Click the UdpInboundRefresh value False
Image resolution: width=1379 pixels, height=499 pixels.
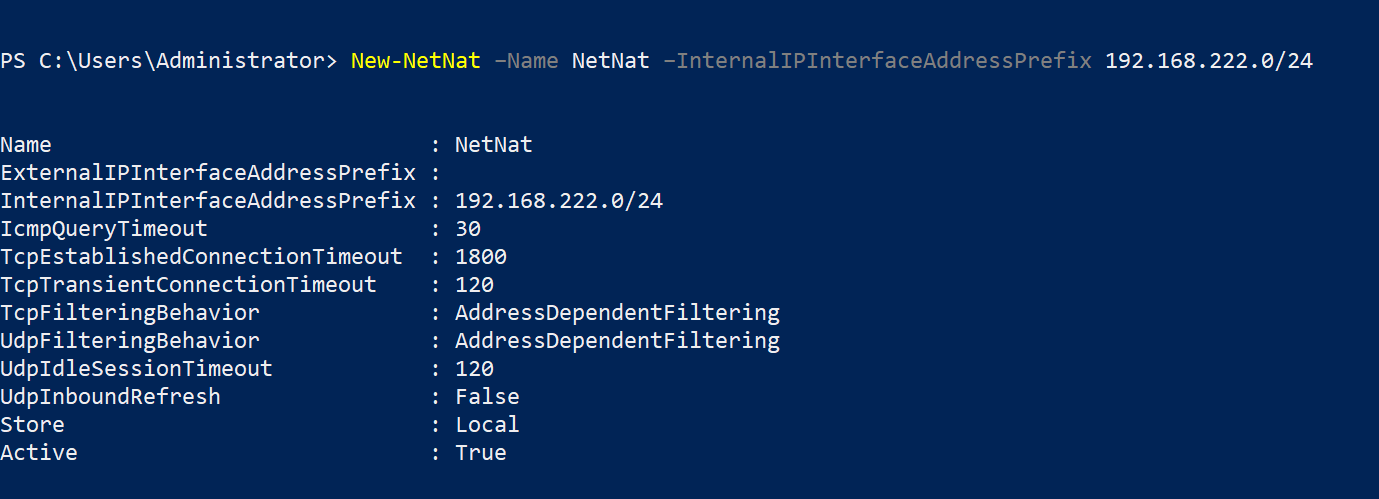487,397
